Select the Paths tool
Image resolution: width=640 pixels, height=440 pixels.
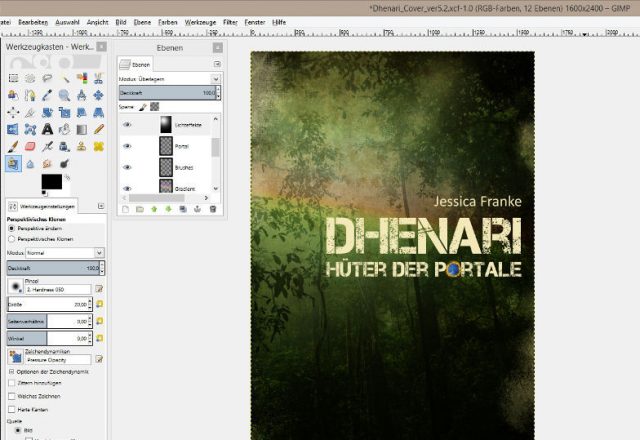click(30, 95)
